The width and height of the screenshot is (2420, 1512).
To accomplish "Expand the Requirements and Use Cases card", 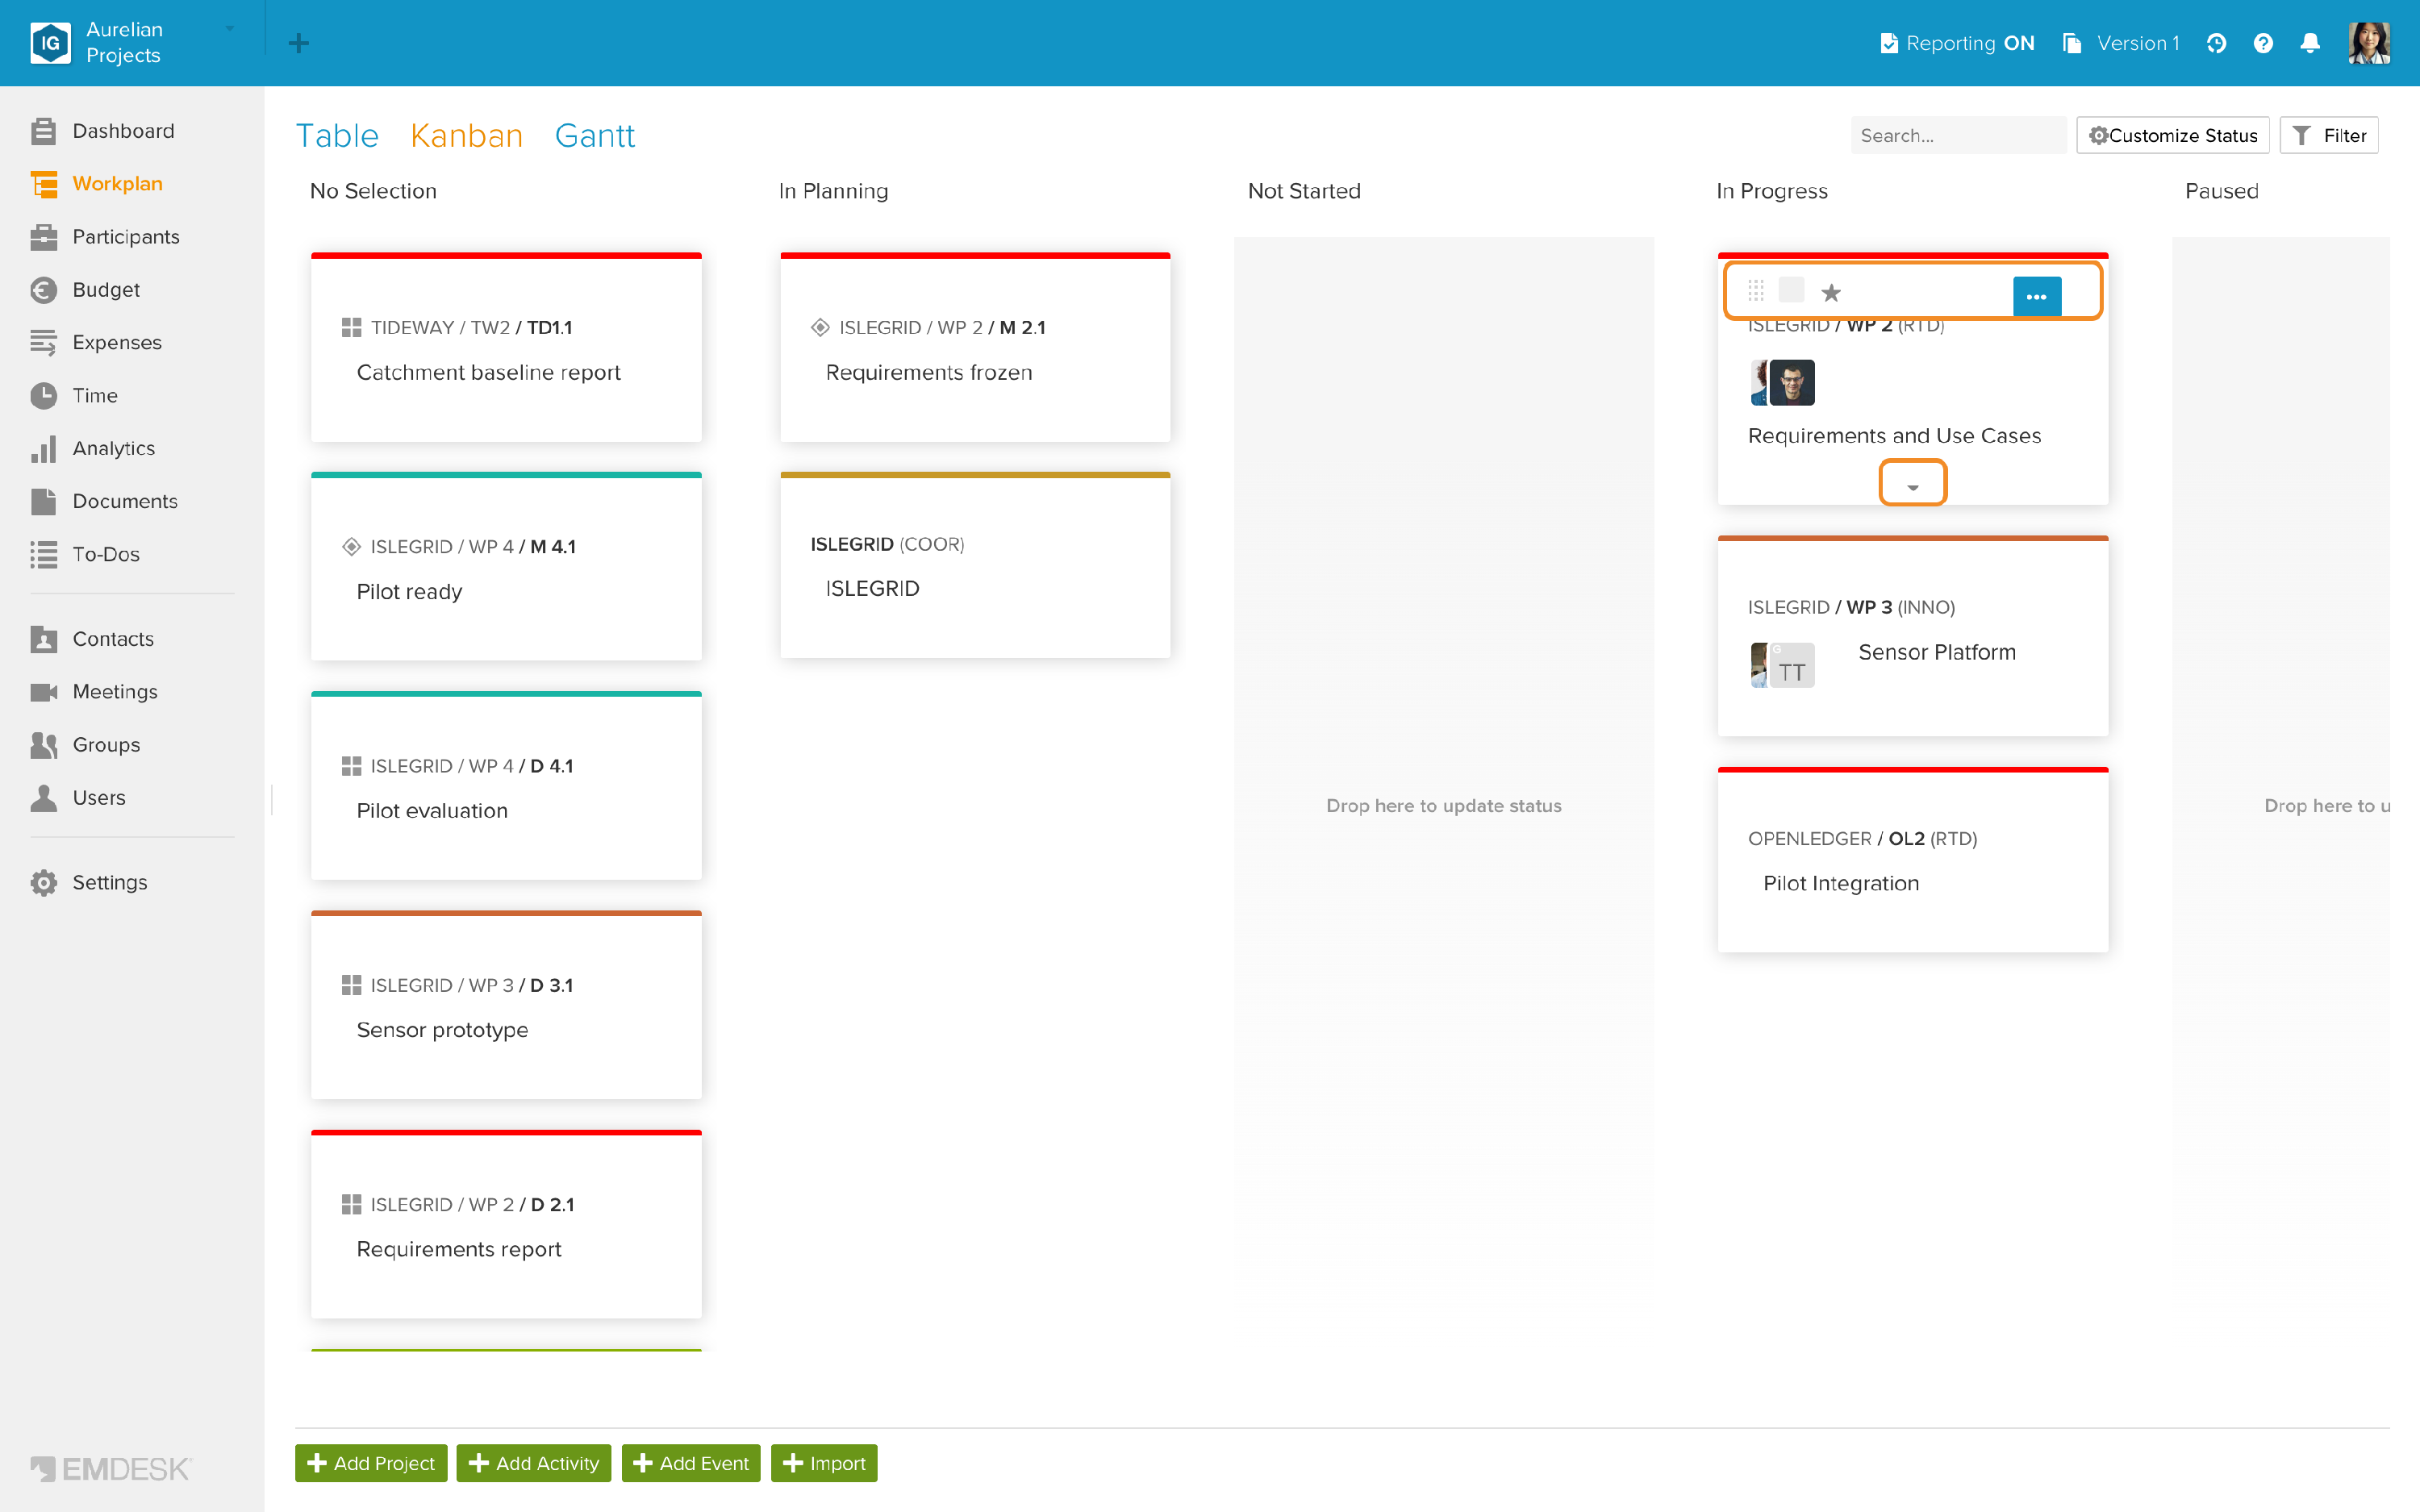I will [x=1912, y=486].
